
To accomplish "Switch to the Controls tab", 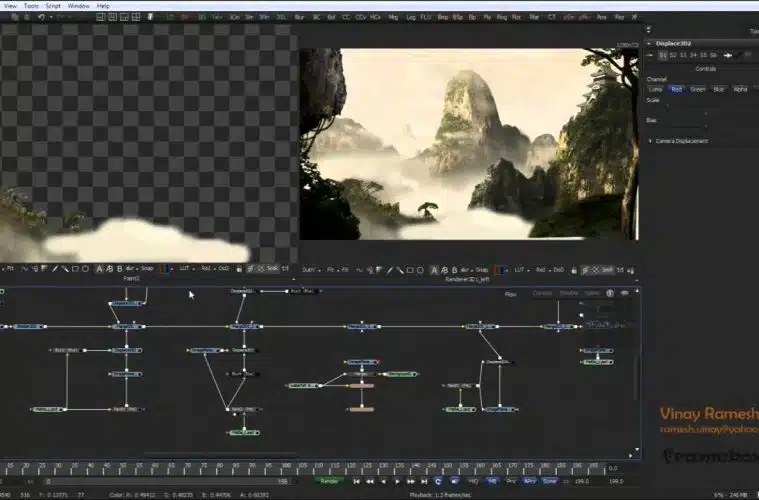I will [705, 68].
